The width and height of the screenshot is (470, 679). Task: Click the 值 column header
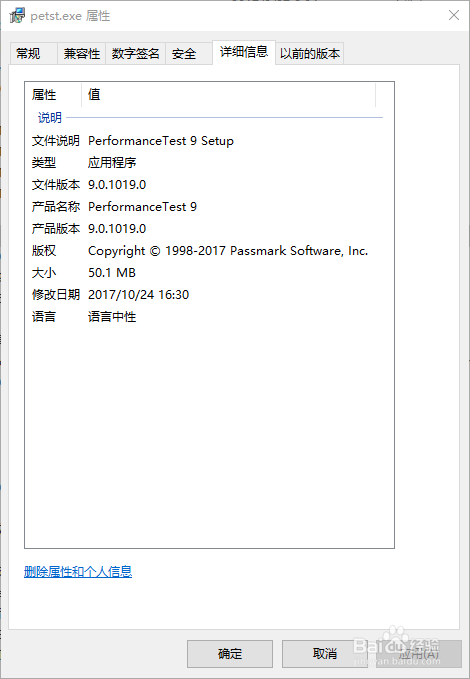[x=228, y=94]
